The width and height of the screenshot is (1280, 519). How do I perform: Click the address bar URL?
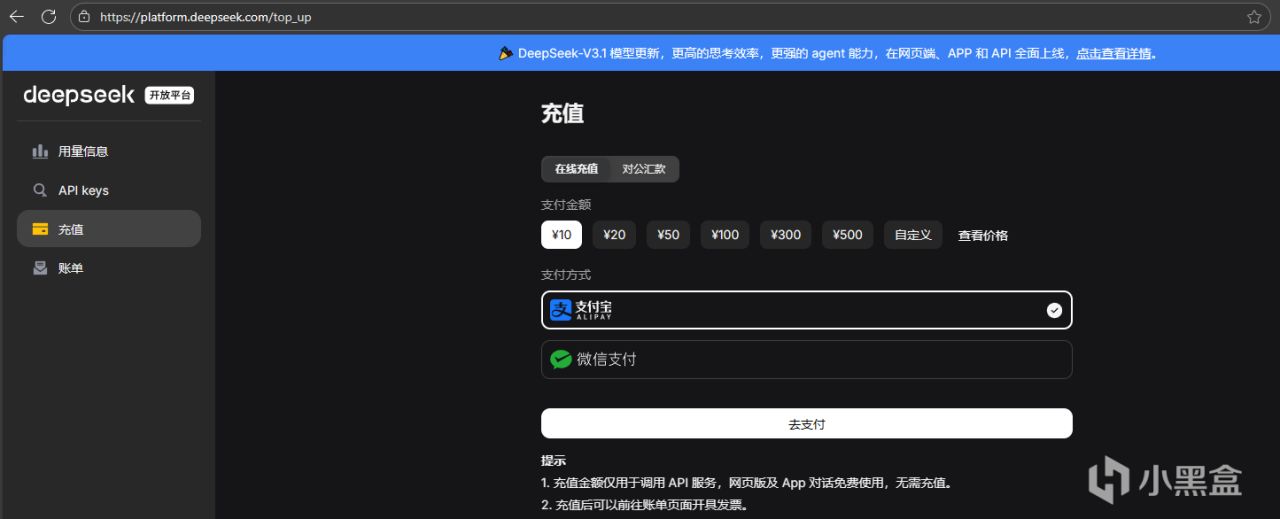click(205, 17)
